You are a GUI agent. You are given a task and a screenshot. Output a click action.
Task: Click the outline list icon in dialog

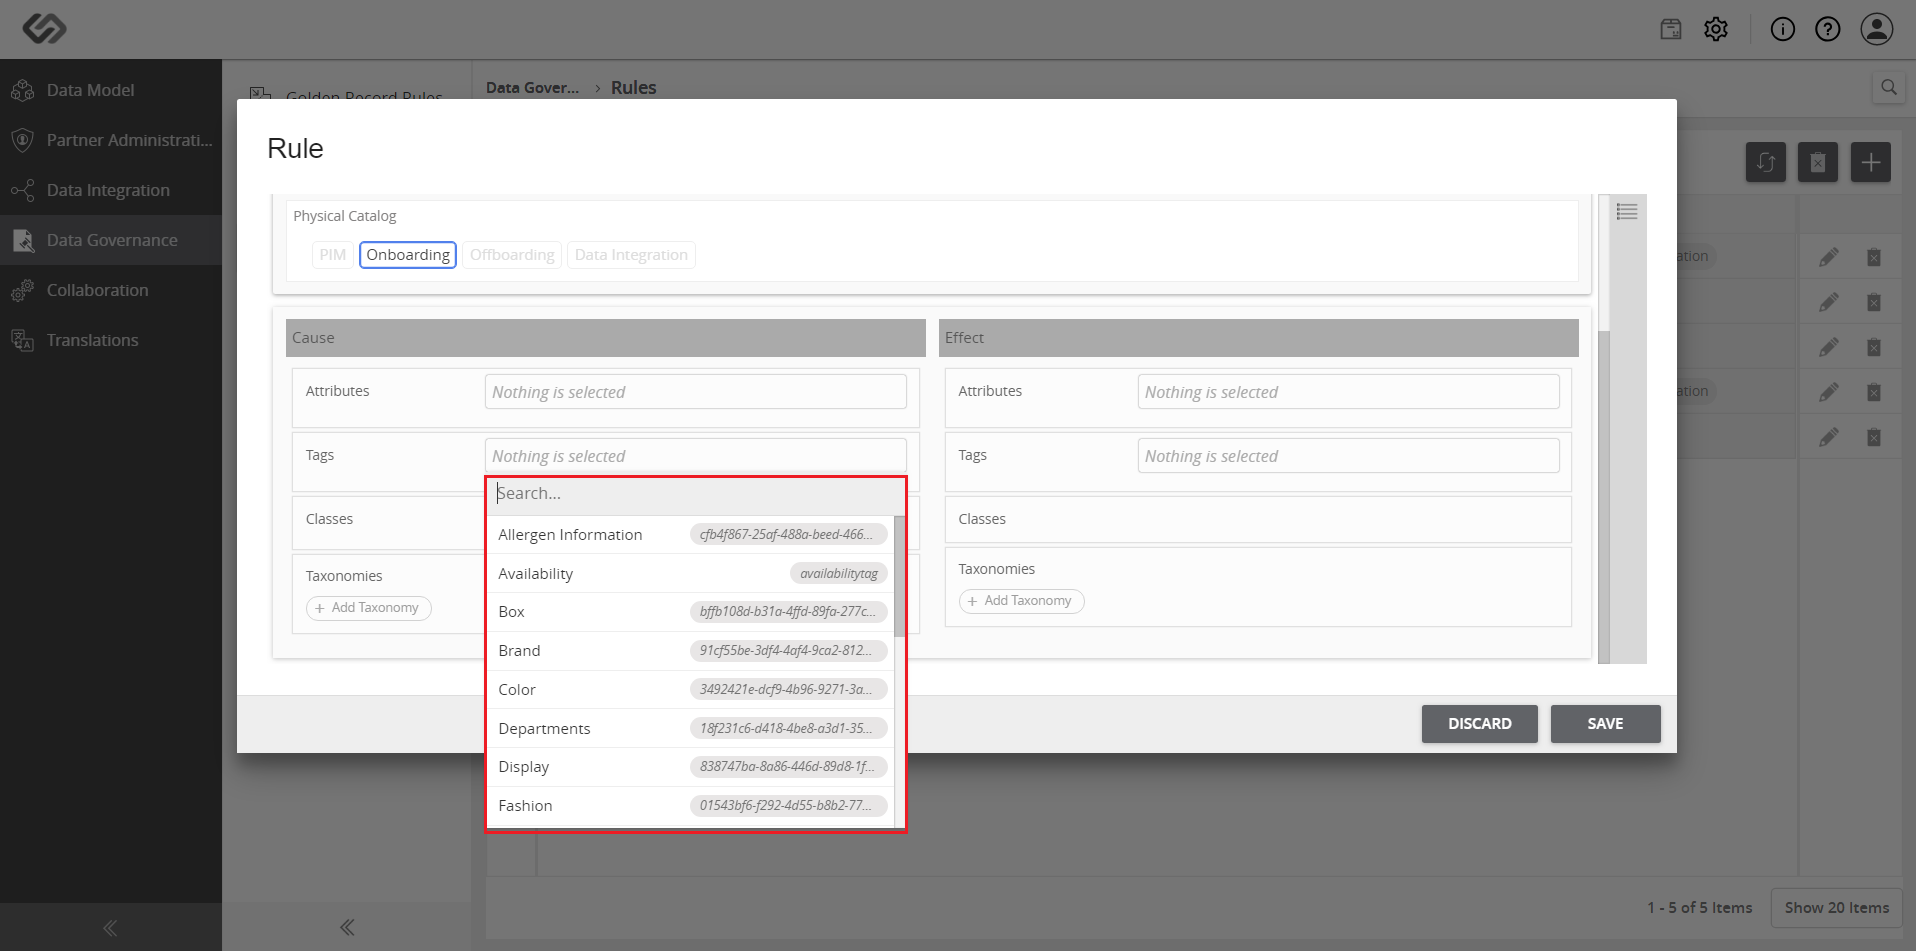(x=1627, y=211)
